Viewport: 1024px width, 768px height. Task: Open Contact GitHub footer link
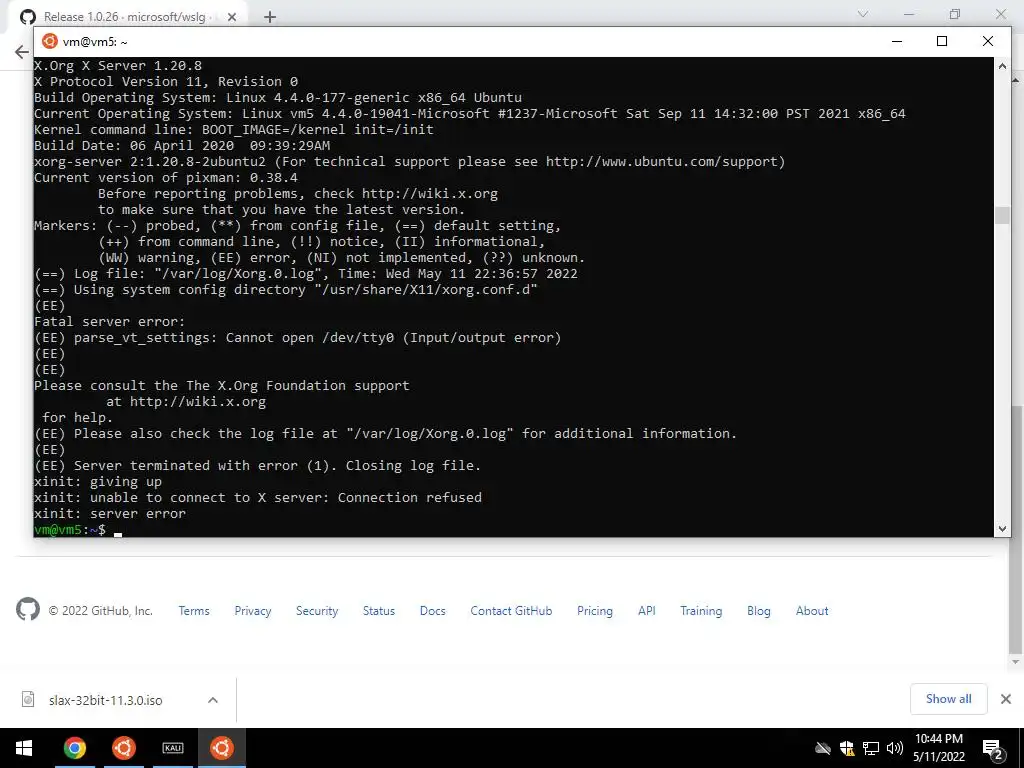click(511, 611)
